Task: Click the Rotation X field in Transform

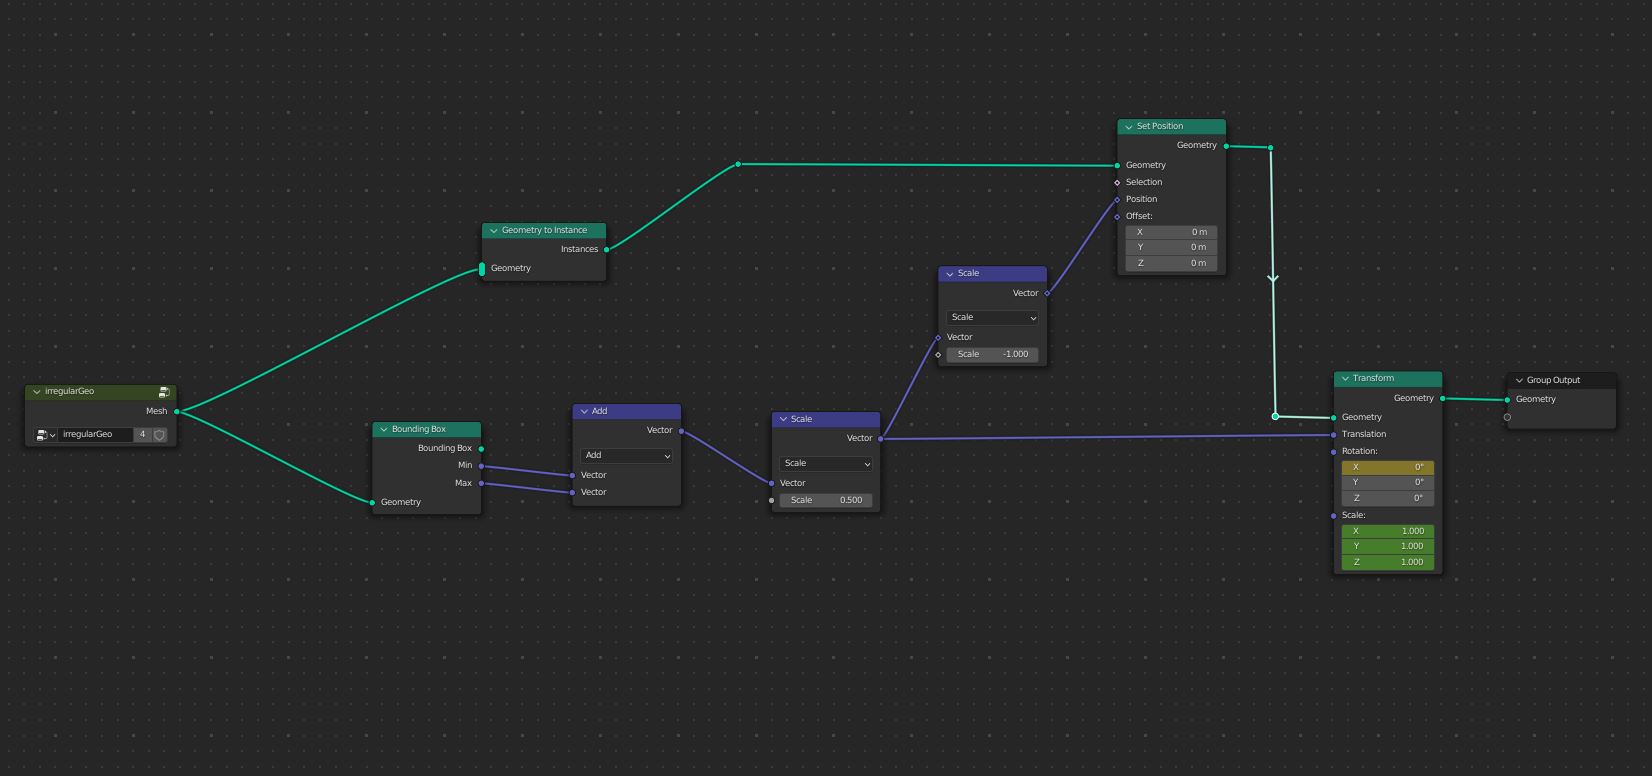Action: (1388, 468)
